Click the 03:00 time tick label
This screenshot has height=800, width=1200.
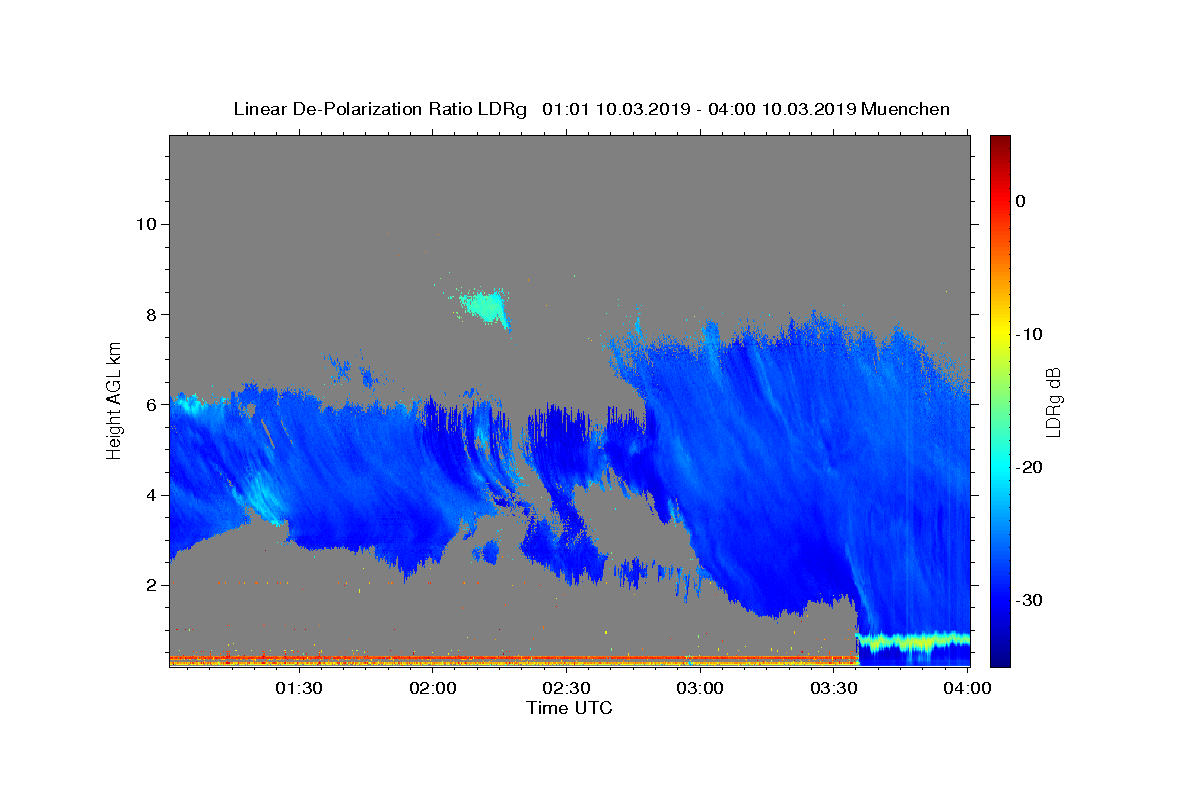tap(700, 688)
